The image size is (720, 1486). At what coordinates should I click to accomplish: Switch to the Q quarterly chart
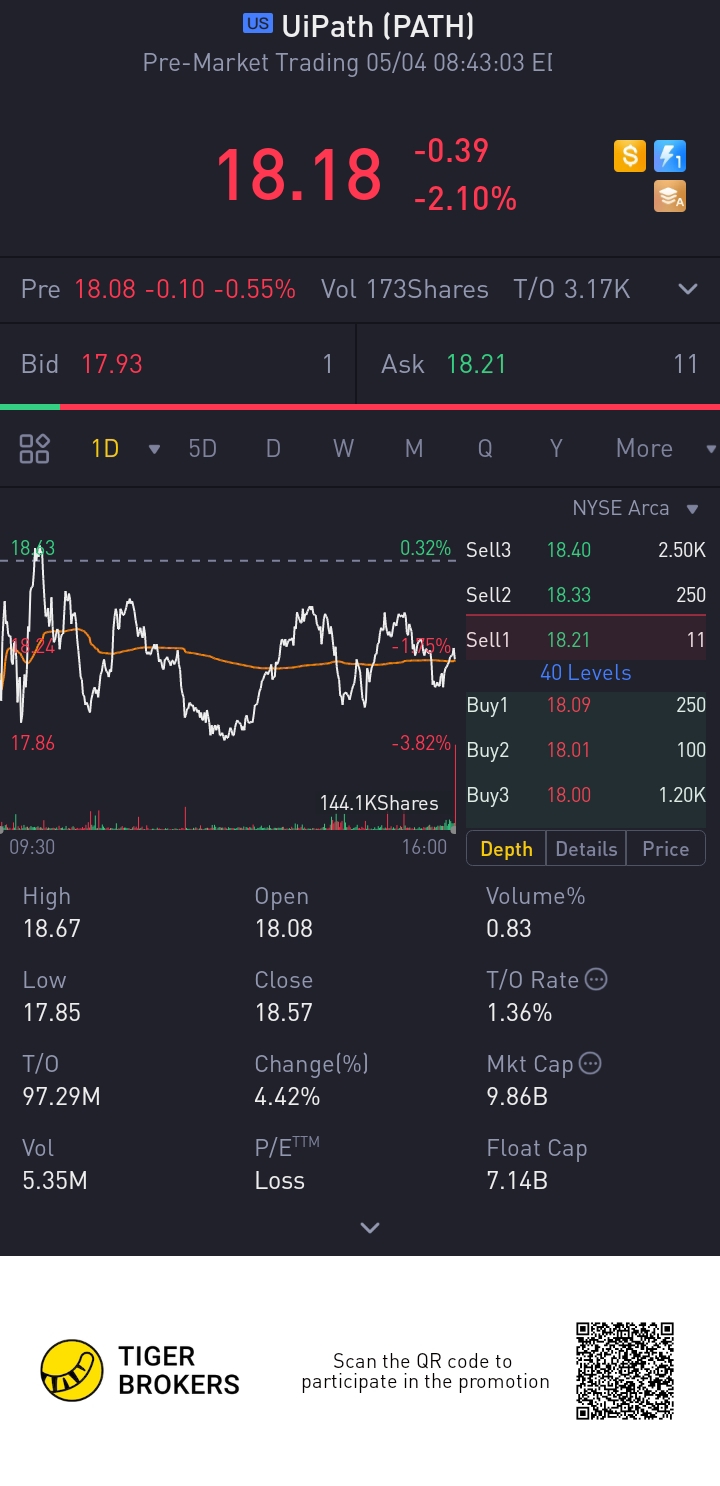coord(485,448)
